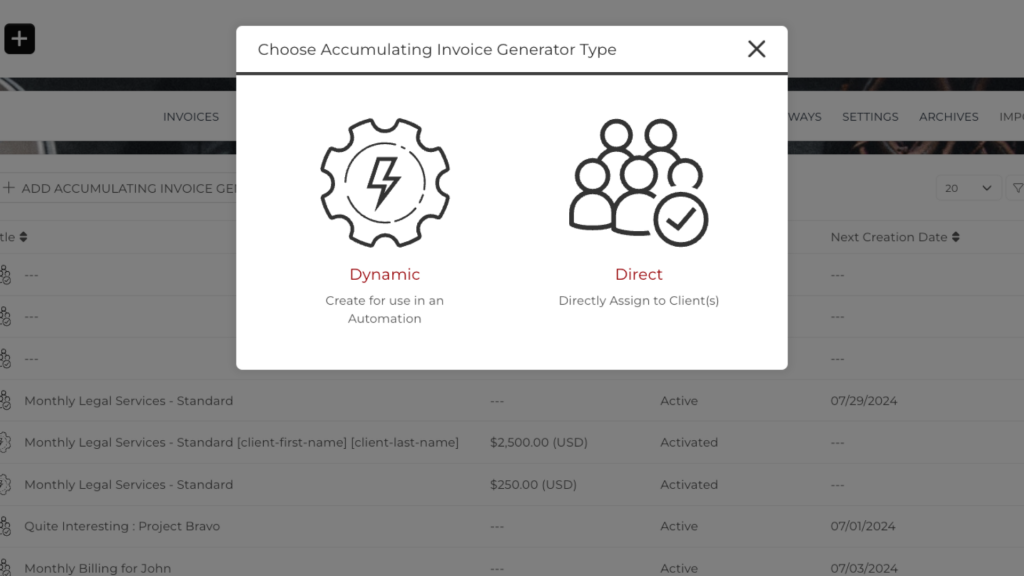Viewport: 1024px width, 576px height.
Task: Open the 20 per page dropdown
Action: (x=968, y=188)
